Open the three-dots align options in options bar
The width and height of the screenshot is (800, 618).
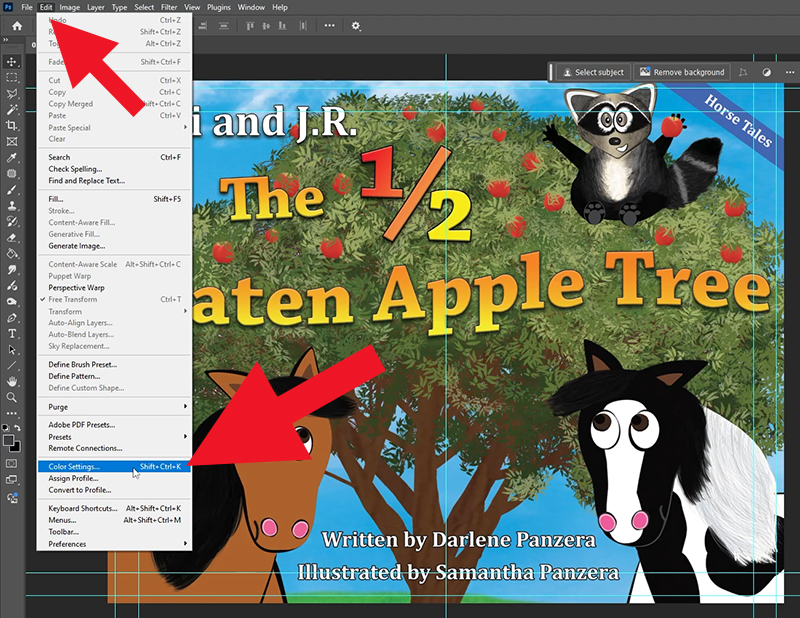pyautogui.click(x=330, y=26)
